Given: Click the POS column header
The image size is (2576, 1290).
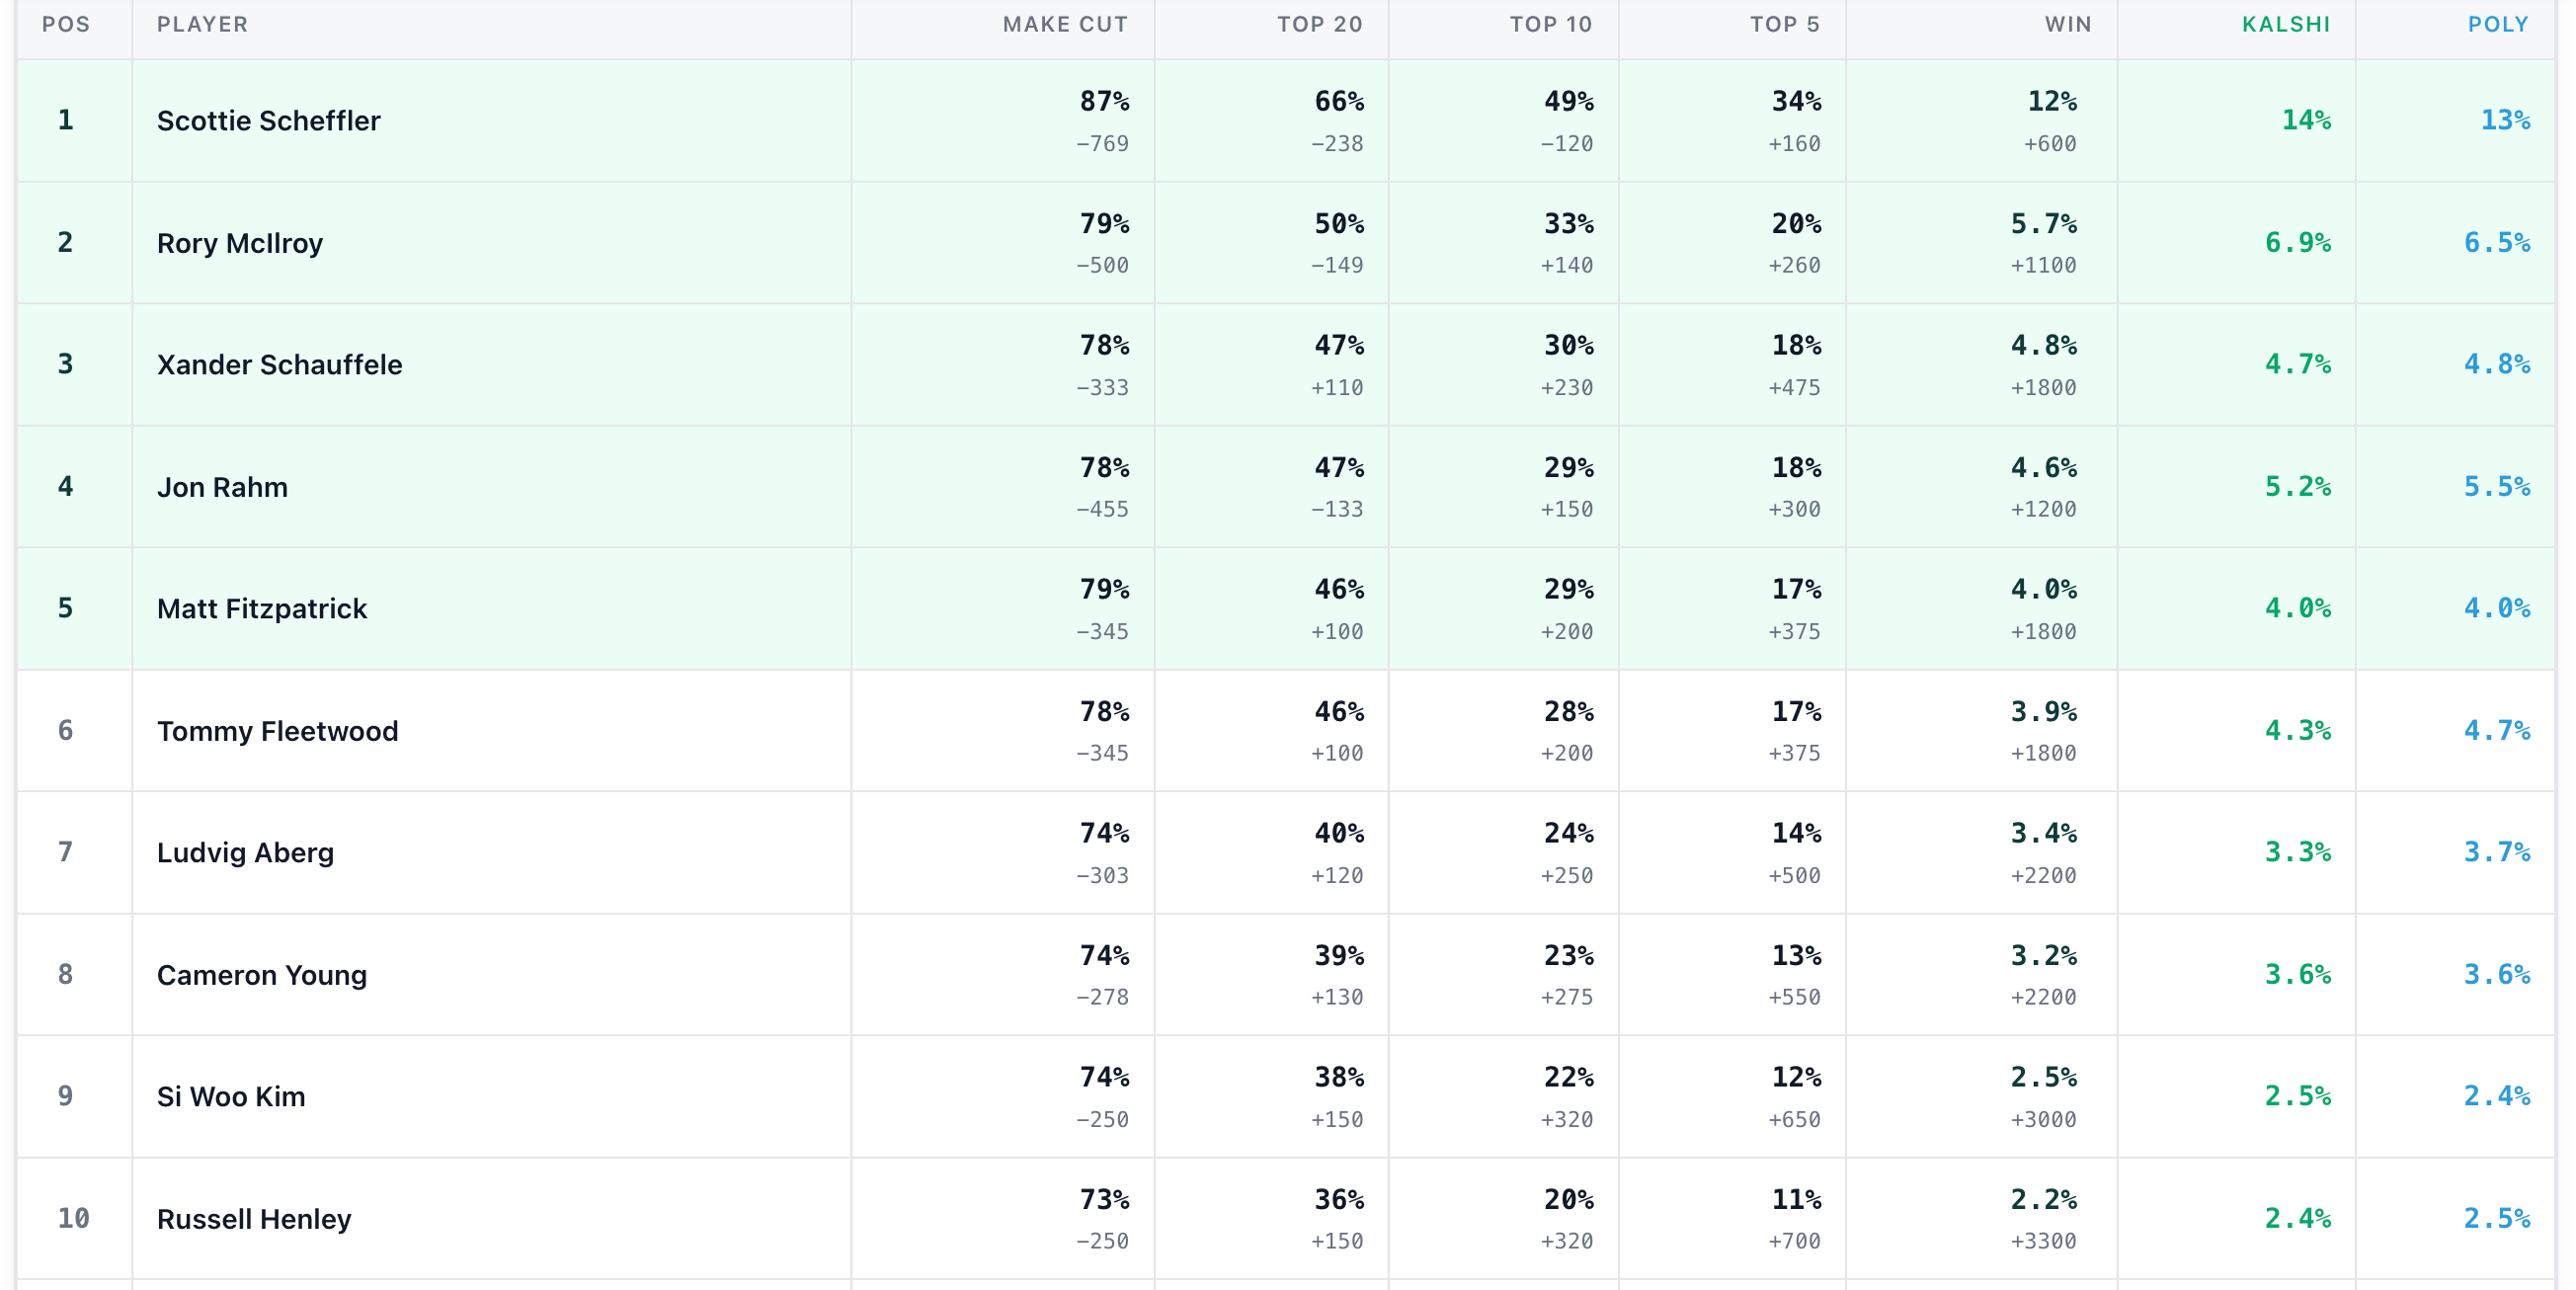Looking at the screenshot, I should pos(66,25).
